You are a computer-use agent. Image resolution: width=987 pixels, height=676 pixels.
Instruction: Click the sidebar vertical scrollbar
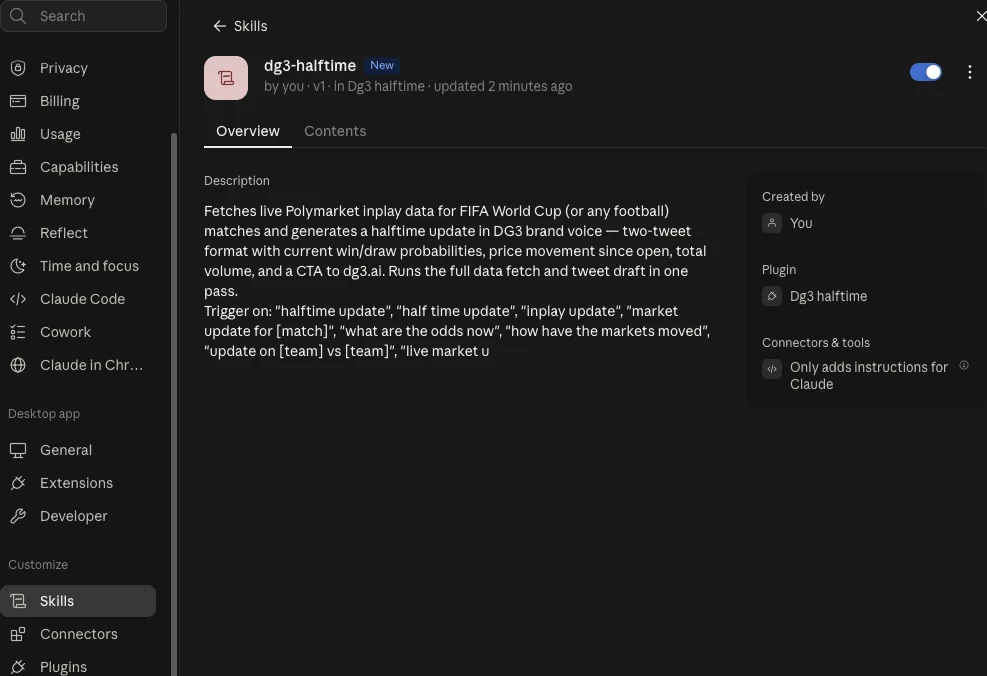pos(174,403)
